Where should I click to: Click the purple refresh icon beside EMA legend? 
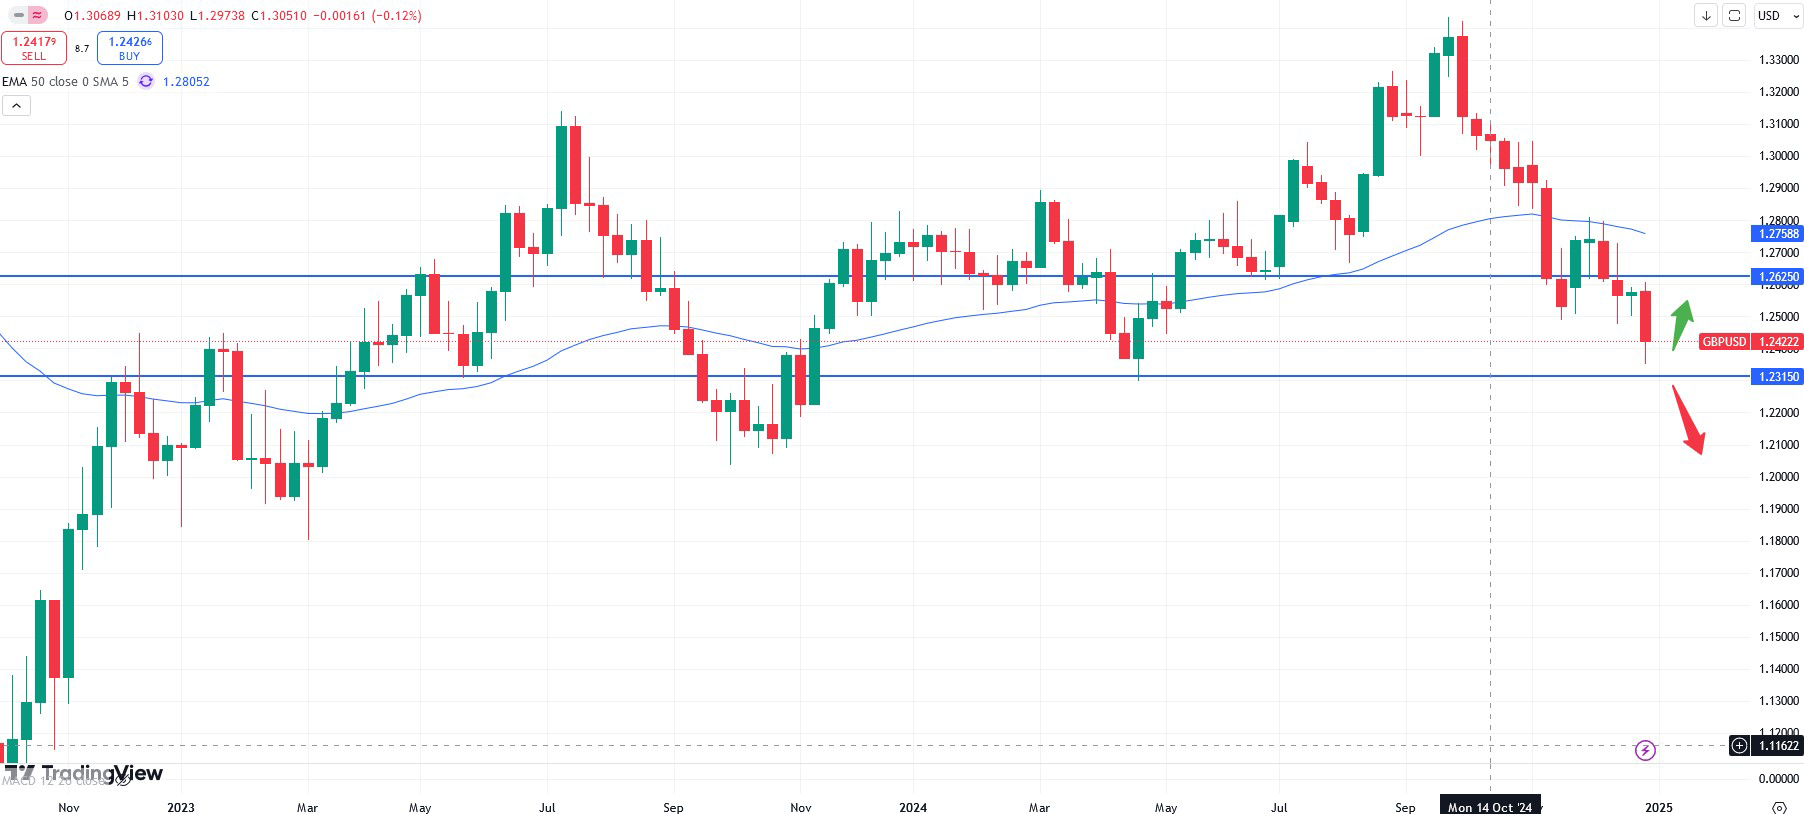(x=146, y=81)
